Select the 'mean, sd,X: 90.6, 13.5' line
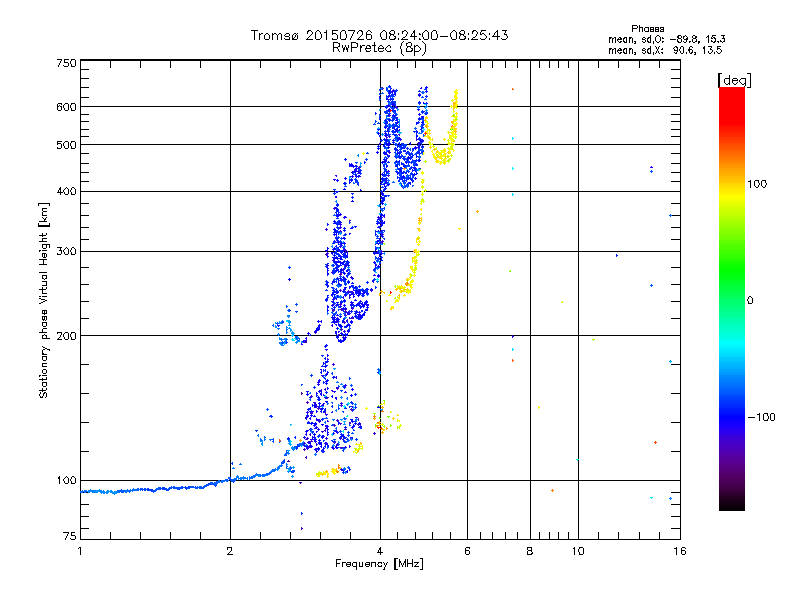This screenshot has width=800, height=600. pyautogui.click(x=665, y=50)
